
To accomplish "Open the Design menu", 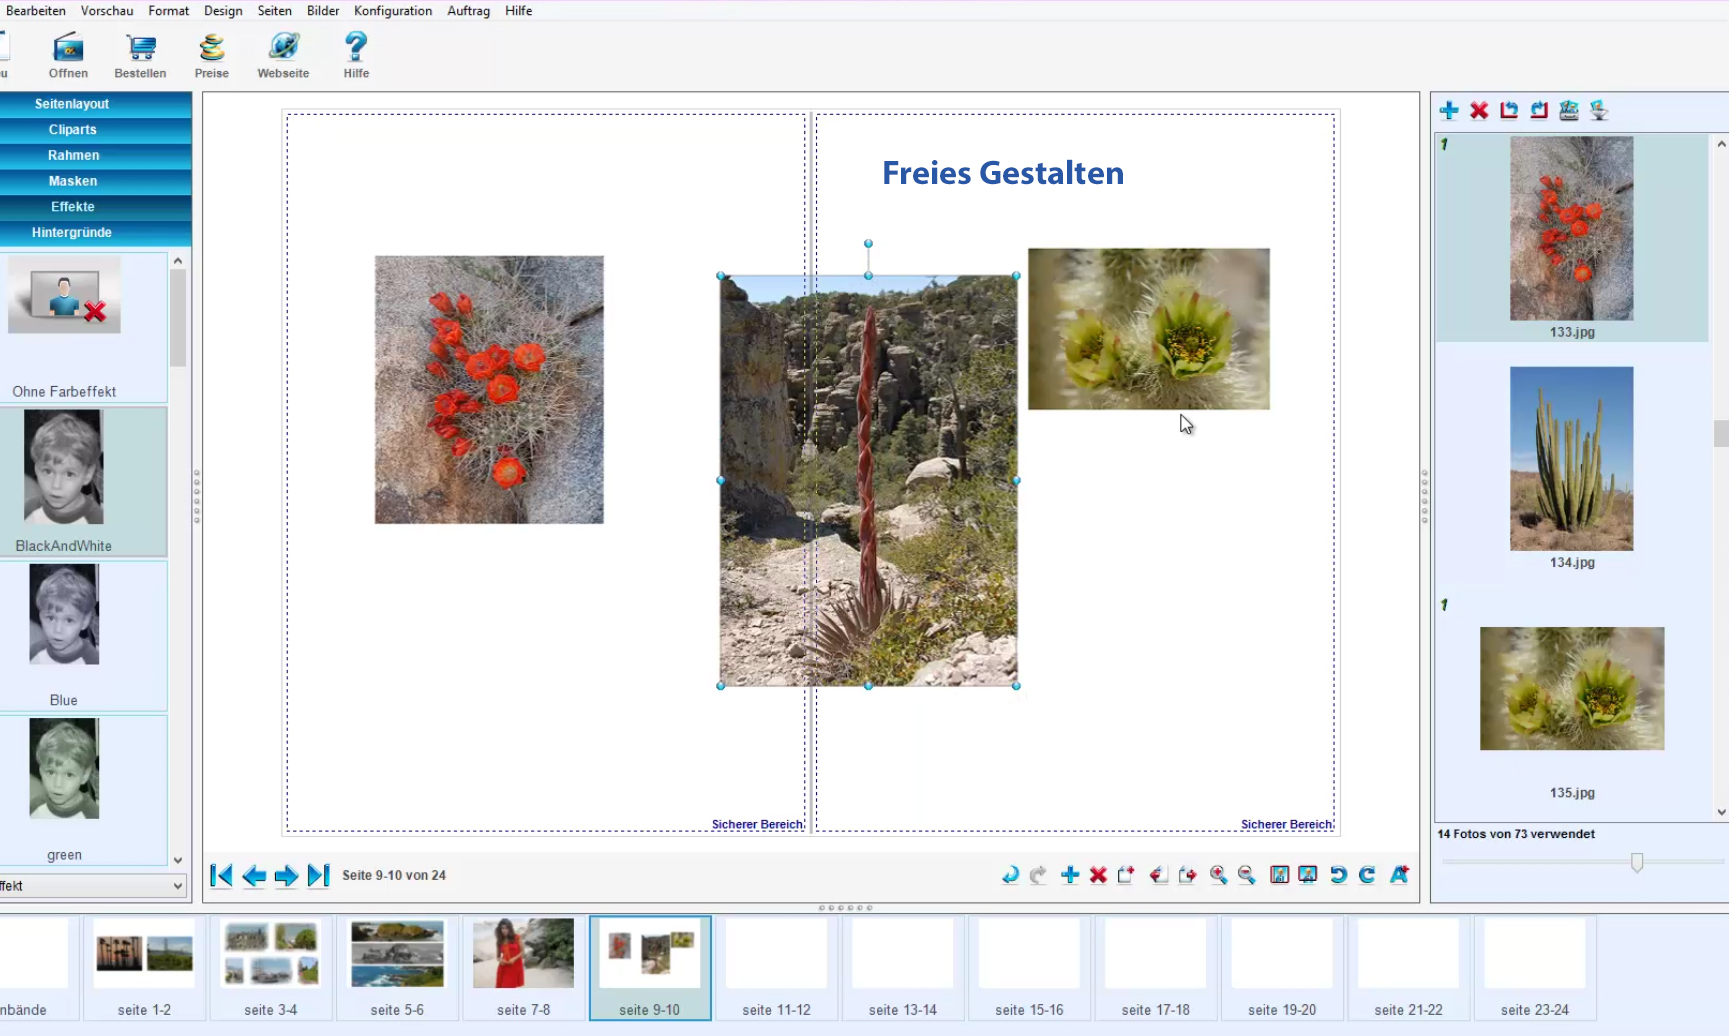I will [223, 11].
